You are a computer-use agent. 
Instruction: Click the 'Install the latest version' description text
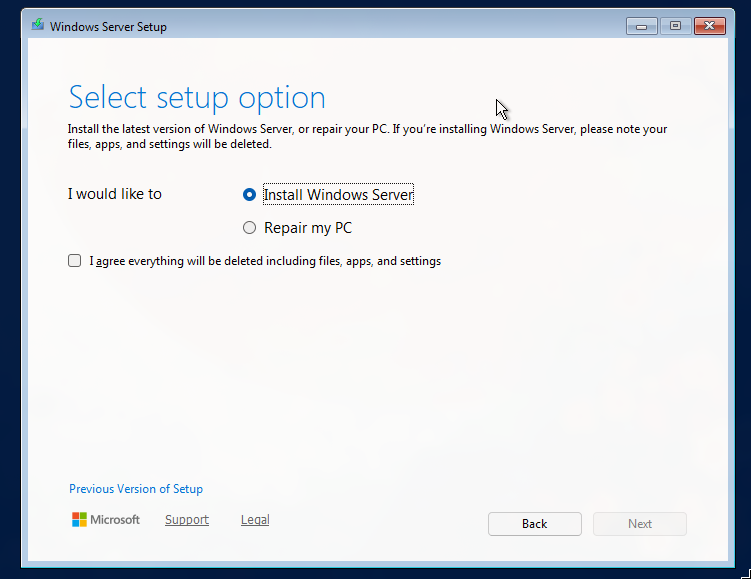point(367,136)
